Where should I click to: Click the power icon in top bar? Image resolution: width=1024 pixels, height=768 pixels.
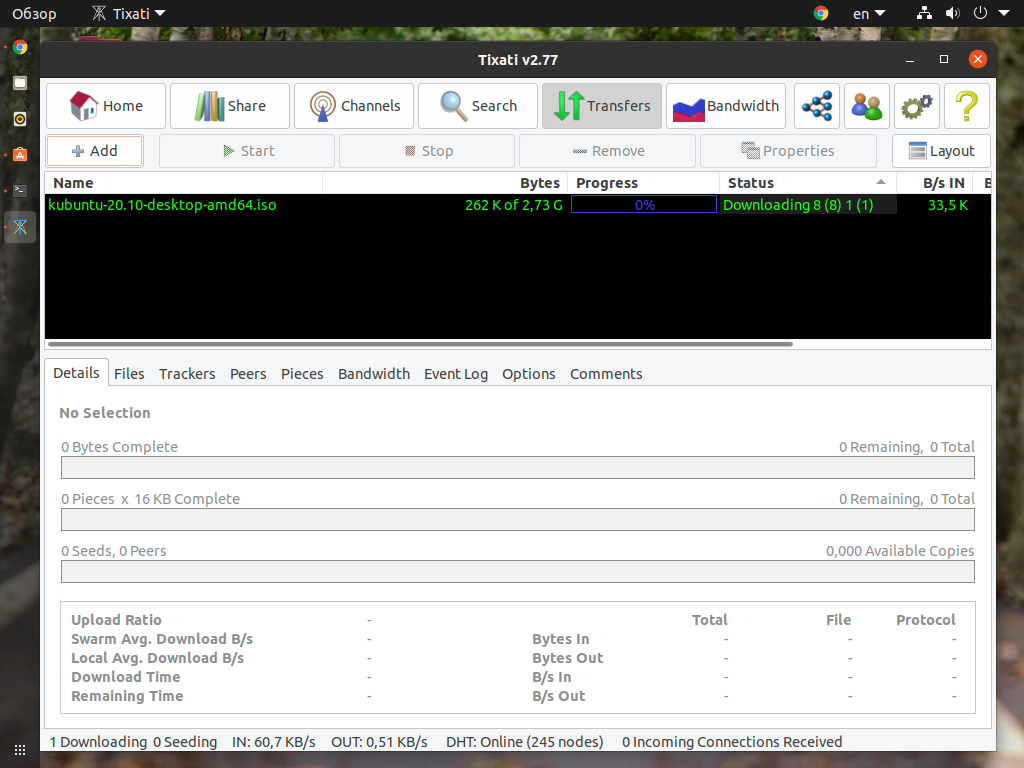[980, 13]
